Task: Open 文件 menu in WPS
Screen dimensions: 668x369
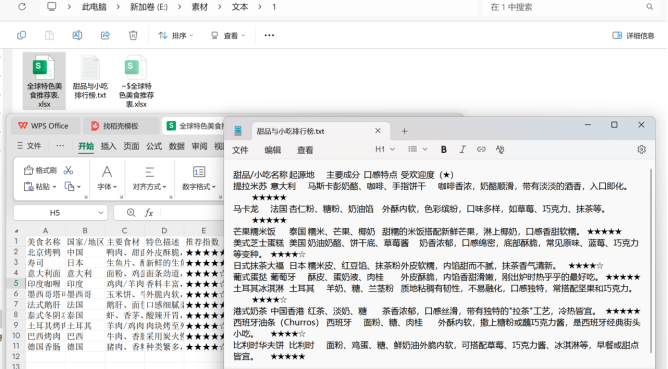Action: 29,146
